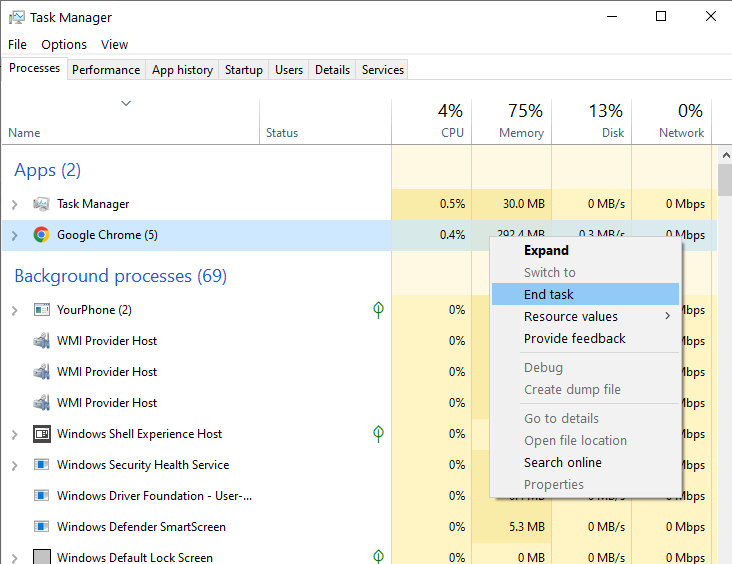This screenshot has height=564, width=732.
Task: Expand the Task Manager app row
Action: pyautogui.click(x=14, y=204)
